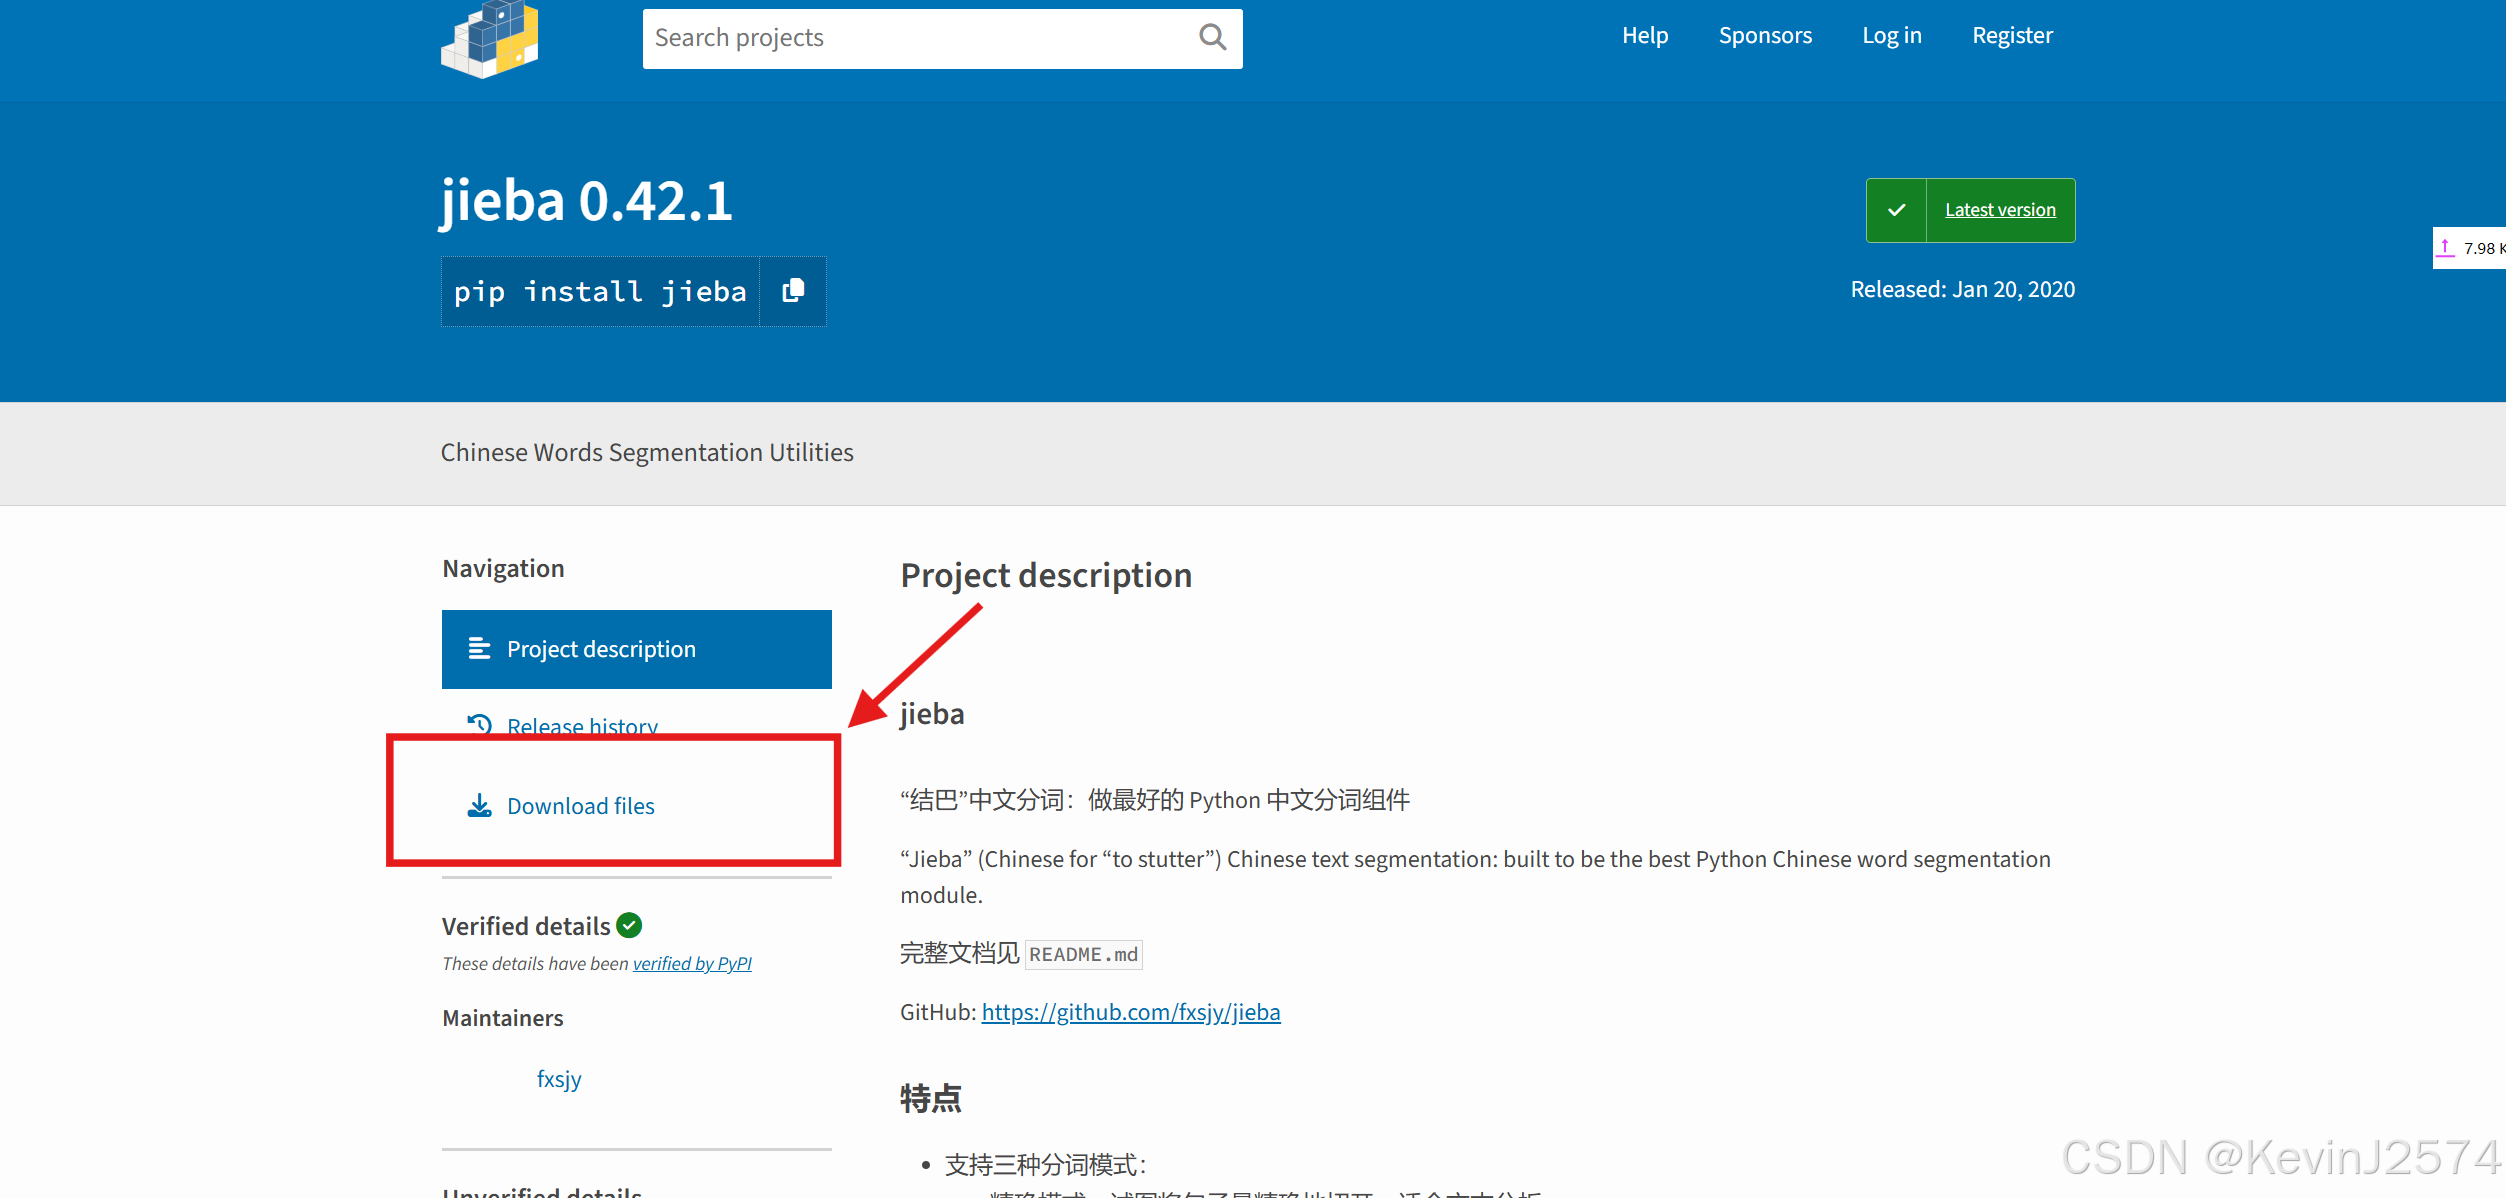Open the GitHub fxsjy/jieba link

tap(1130, 1012)
